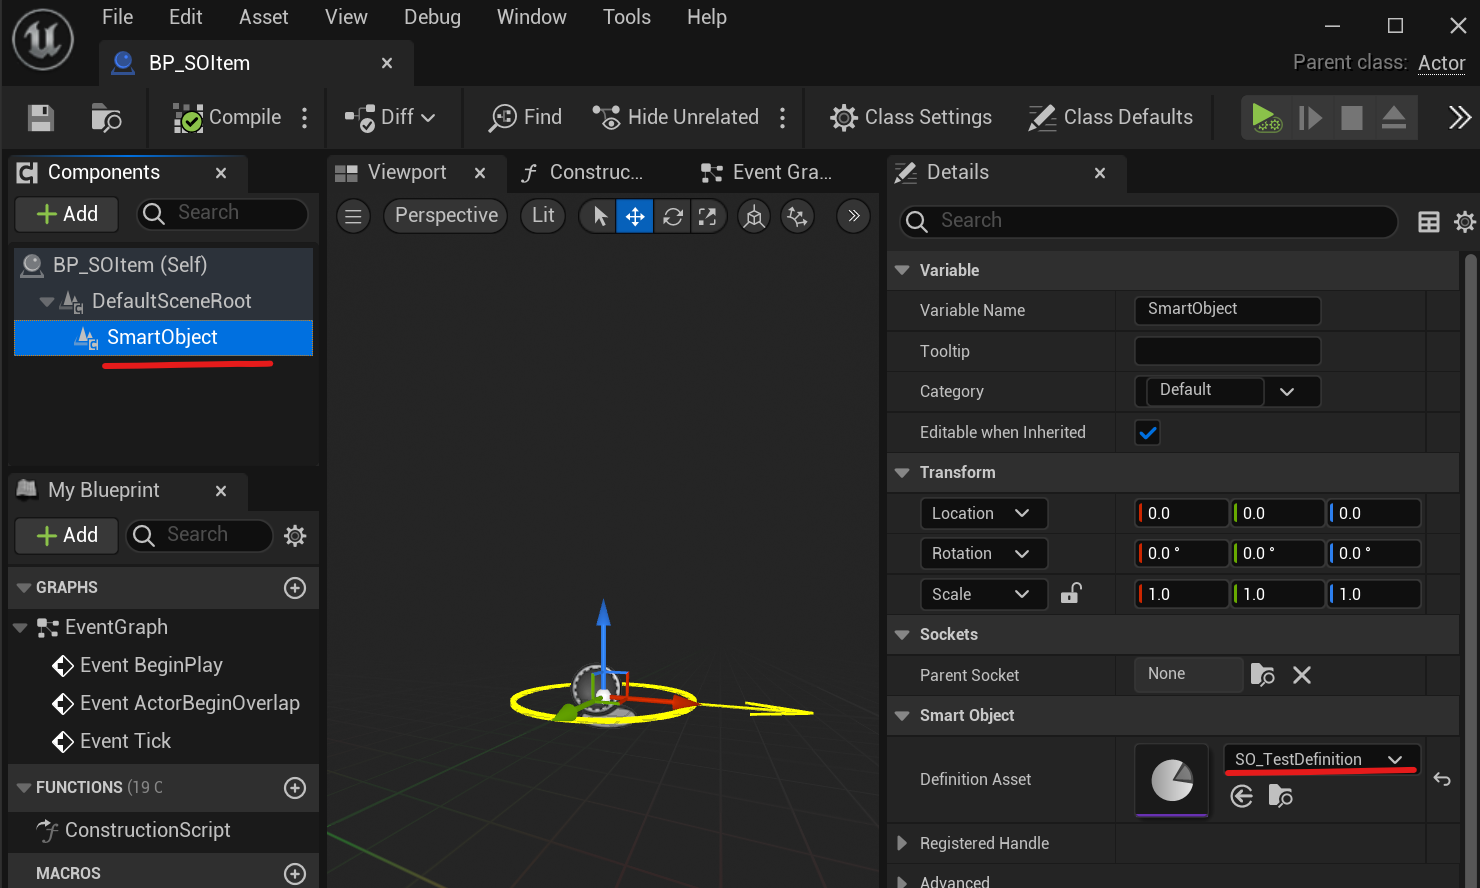Toggle Editable when Inherited checkbox
Screen dimensions: 1480x888
coord(1147,433)
